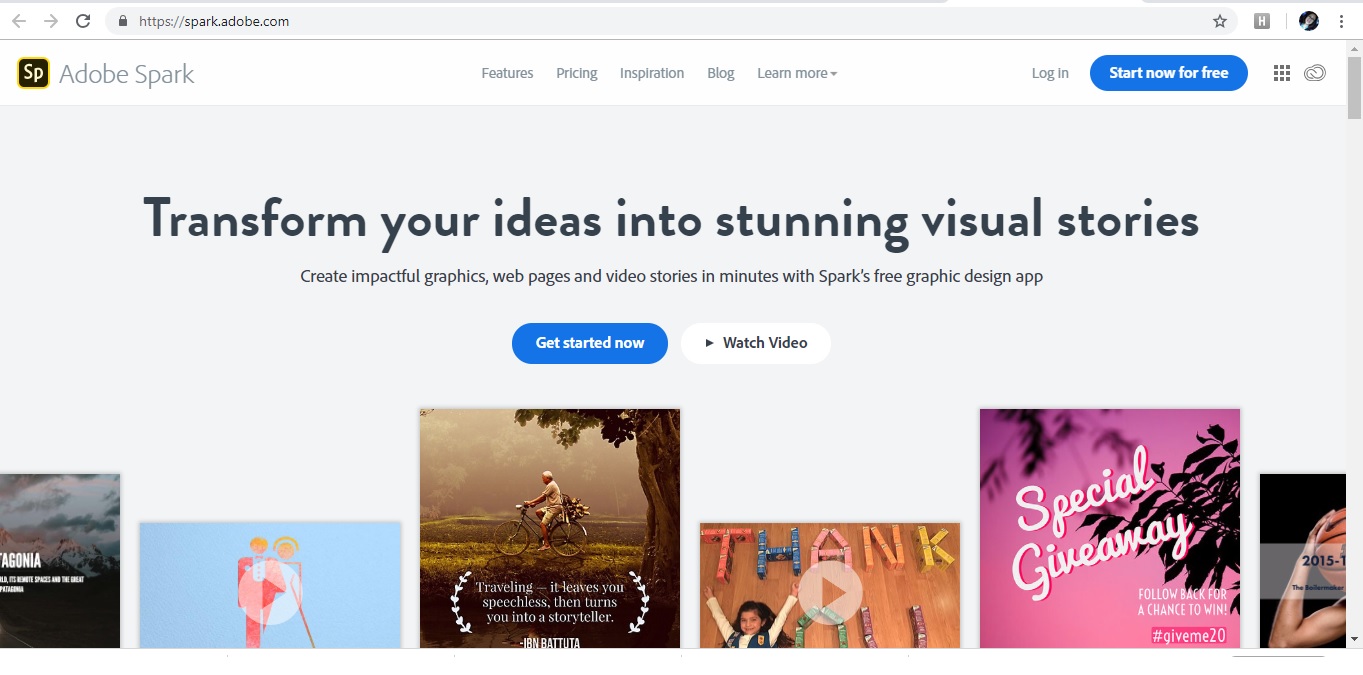
Task: Click the Creative Cloud icon
Action: click(1315, 73)
